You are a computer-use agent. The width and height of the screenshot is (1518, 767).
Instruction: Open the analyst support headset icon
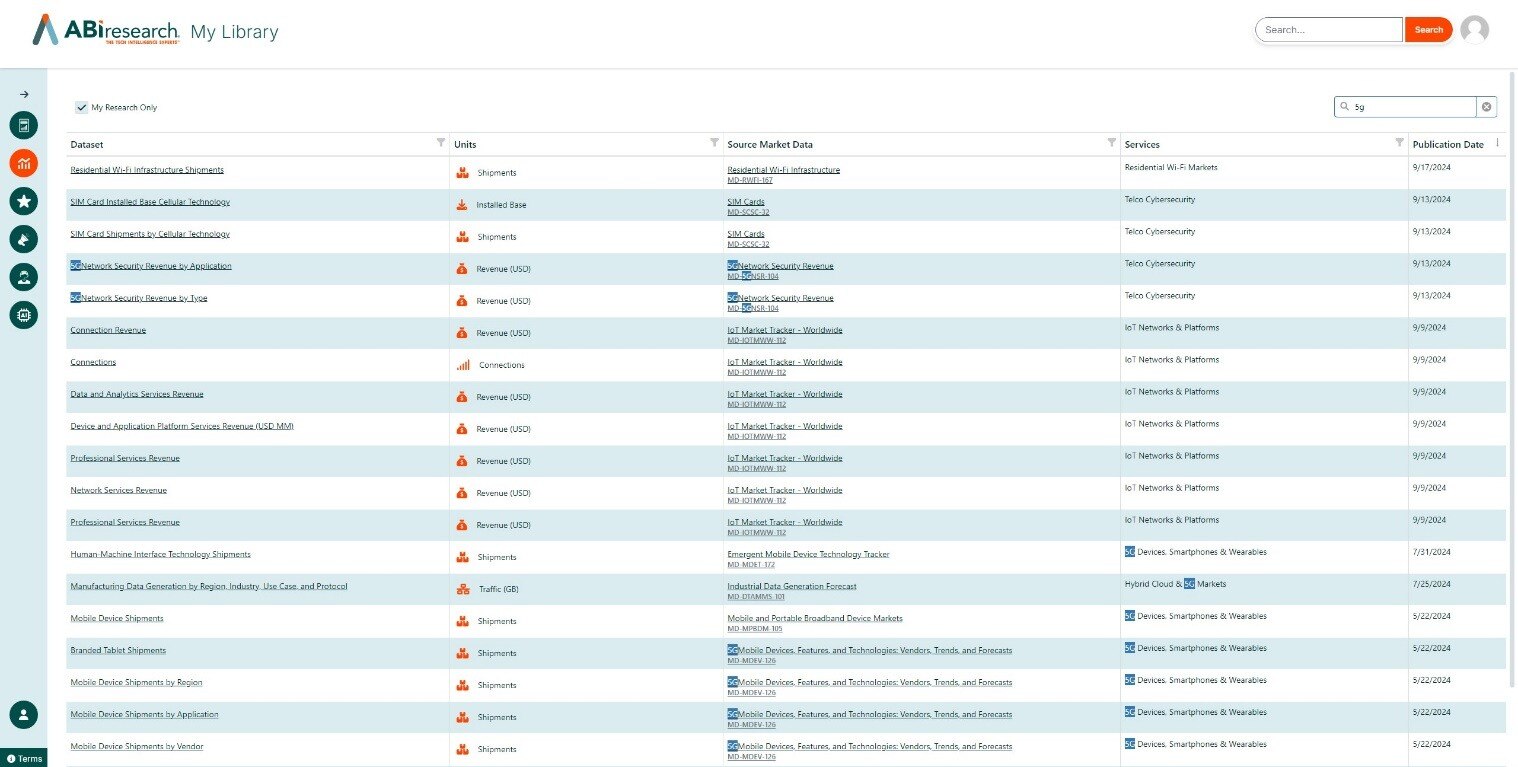[23, 277]
